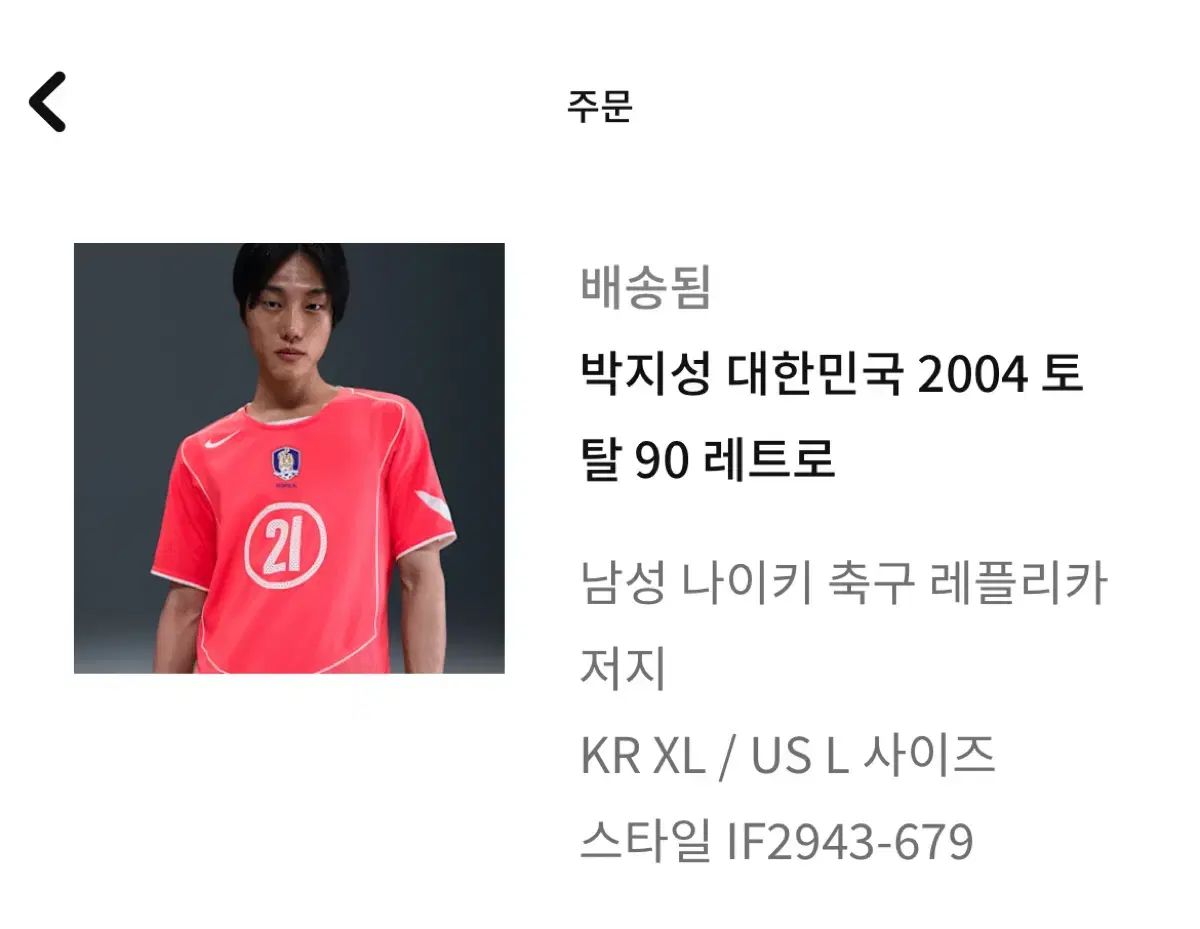Select the KR XL size text
Viewport: 1200px width, 929px height.
coord(642,756)
